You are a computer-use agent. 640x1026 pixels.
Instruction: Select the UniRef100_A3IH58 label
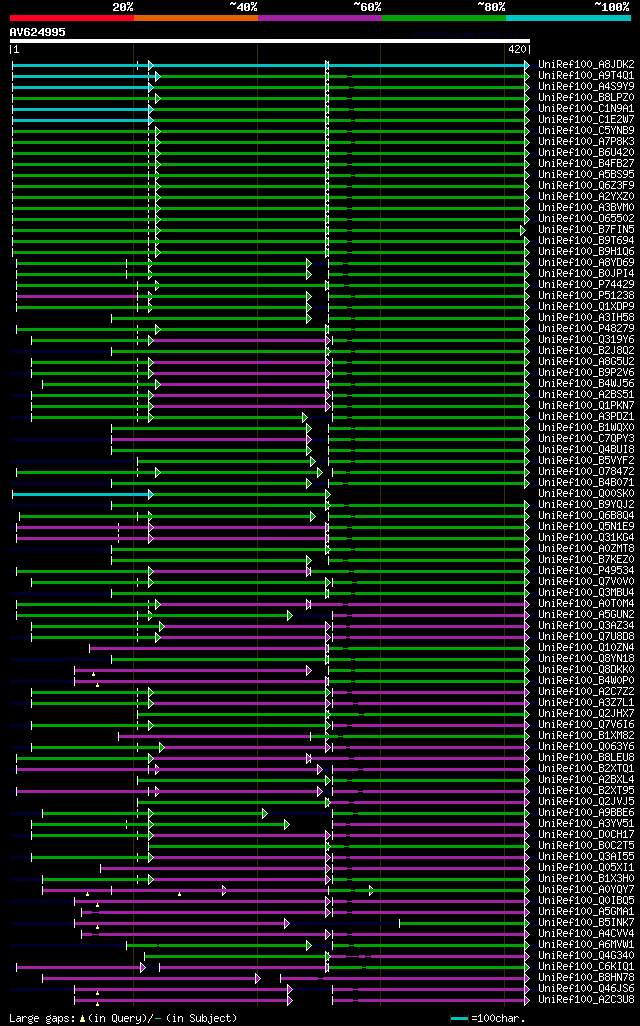point(586,317)
